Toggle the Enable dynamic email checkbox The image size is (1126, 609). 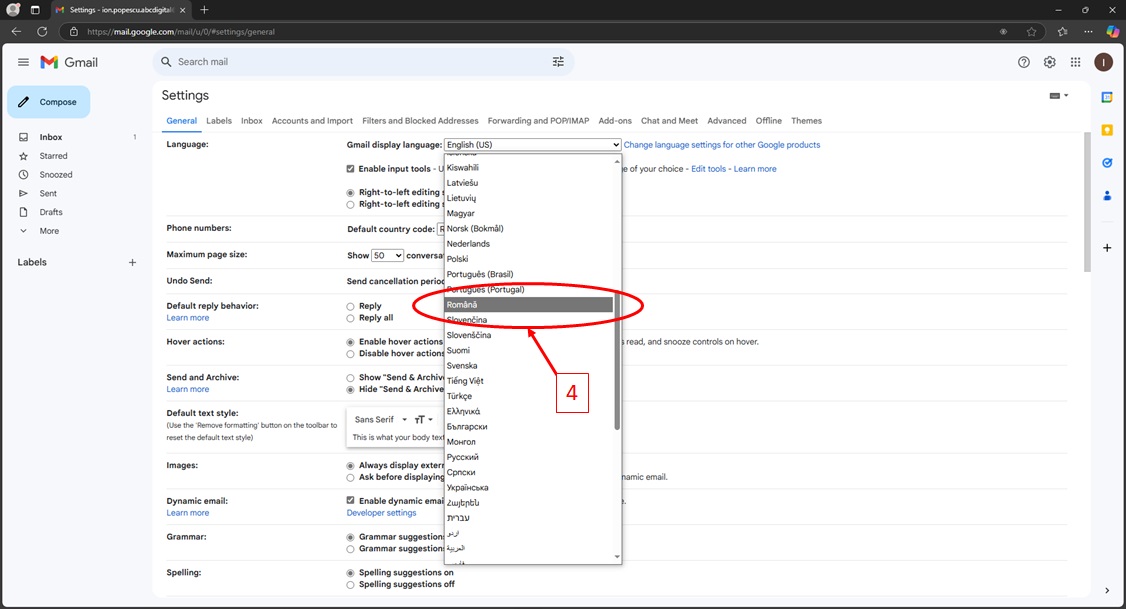click(x=351, y=500)
